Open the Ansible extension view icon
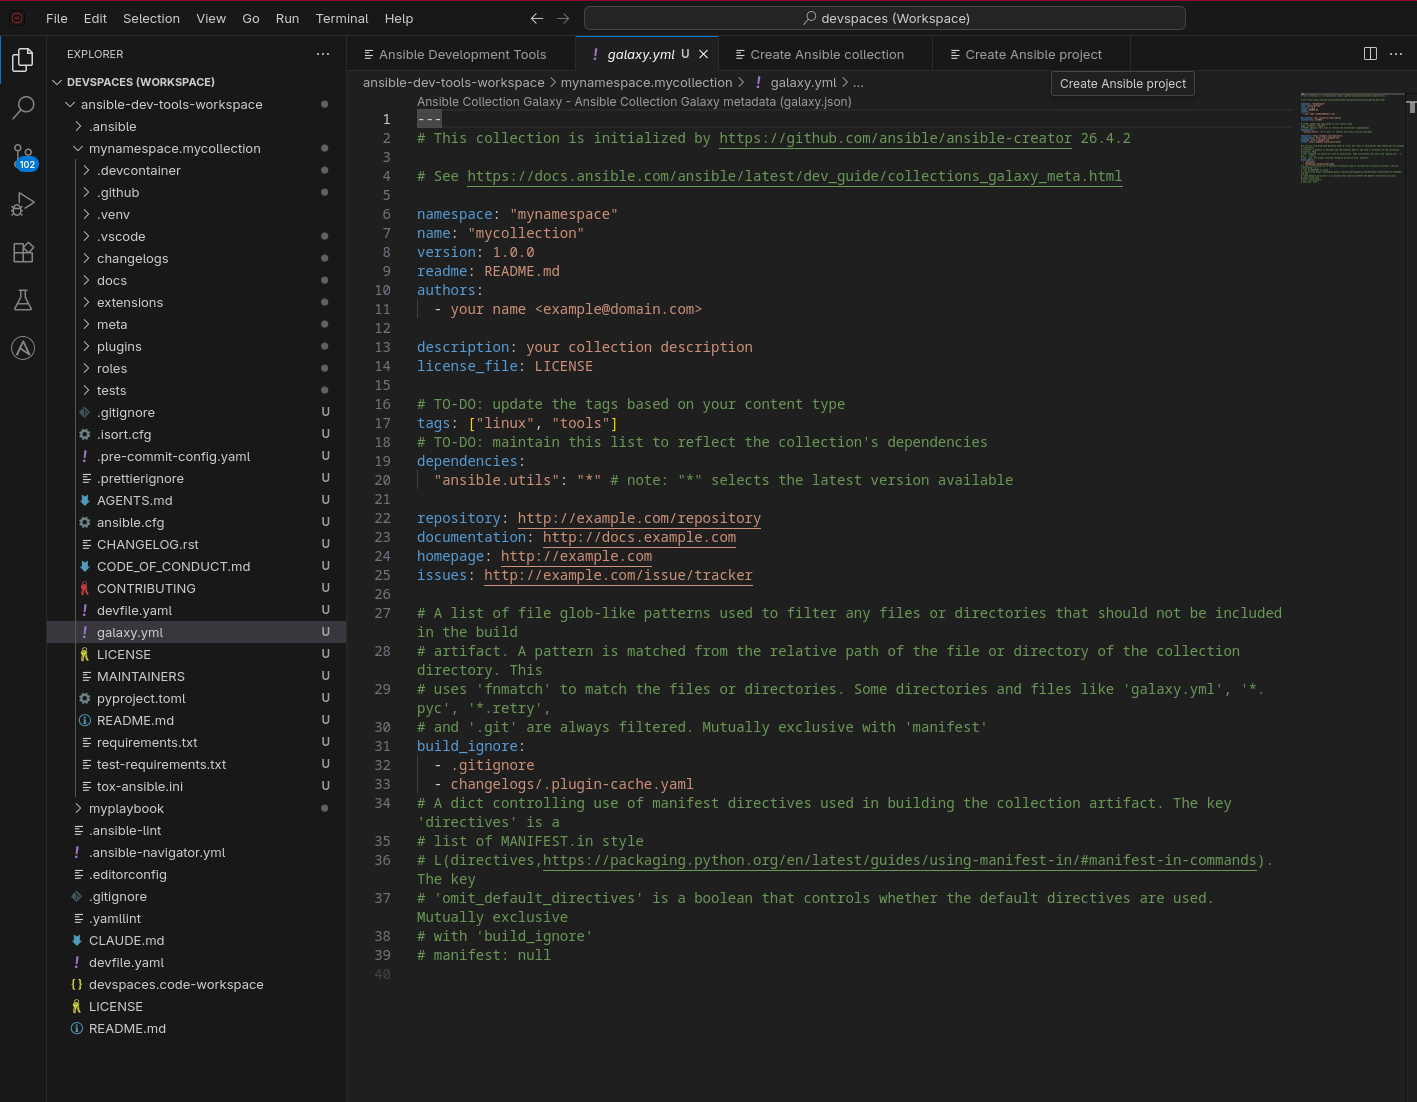This screenshot has height=1102, width=1417. tap(23, 348)
